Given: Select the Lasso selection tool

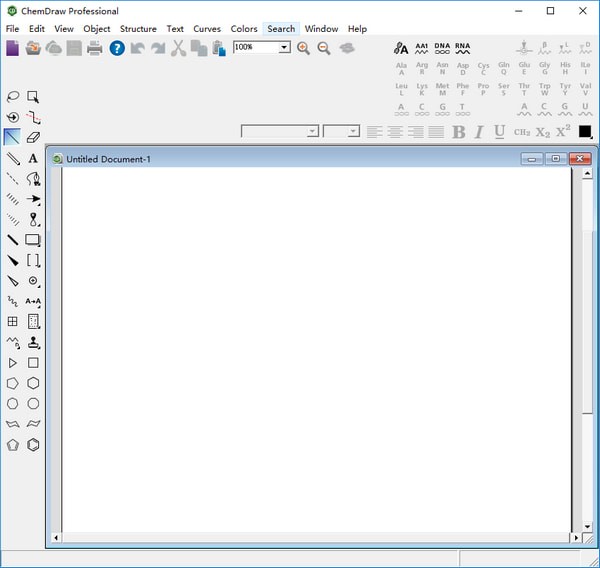Looking at the screenshot, I should pyautogui.click(x=13, y=97).
